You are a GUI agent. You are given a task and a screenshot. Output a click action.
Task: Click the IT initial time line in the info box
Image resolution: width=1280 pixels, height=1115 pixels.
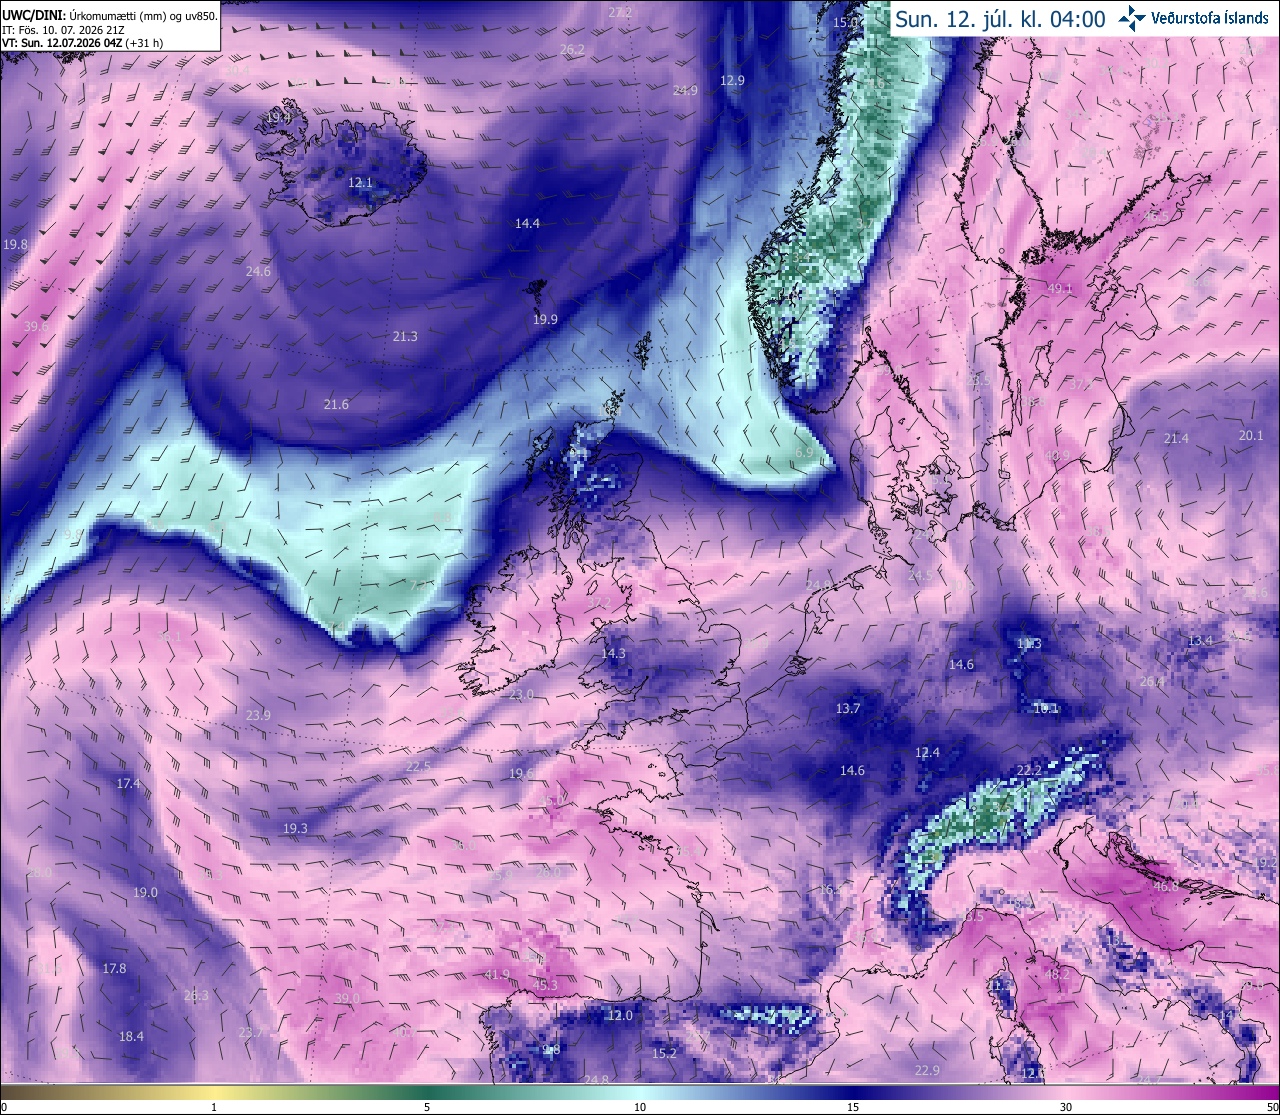(x=64, y=30)
